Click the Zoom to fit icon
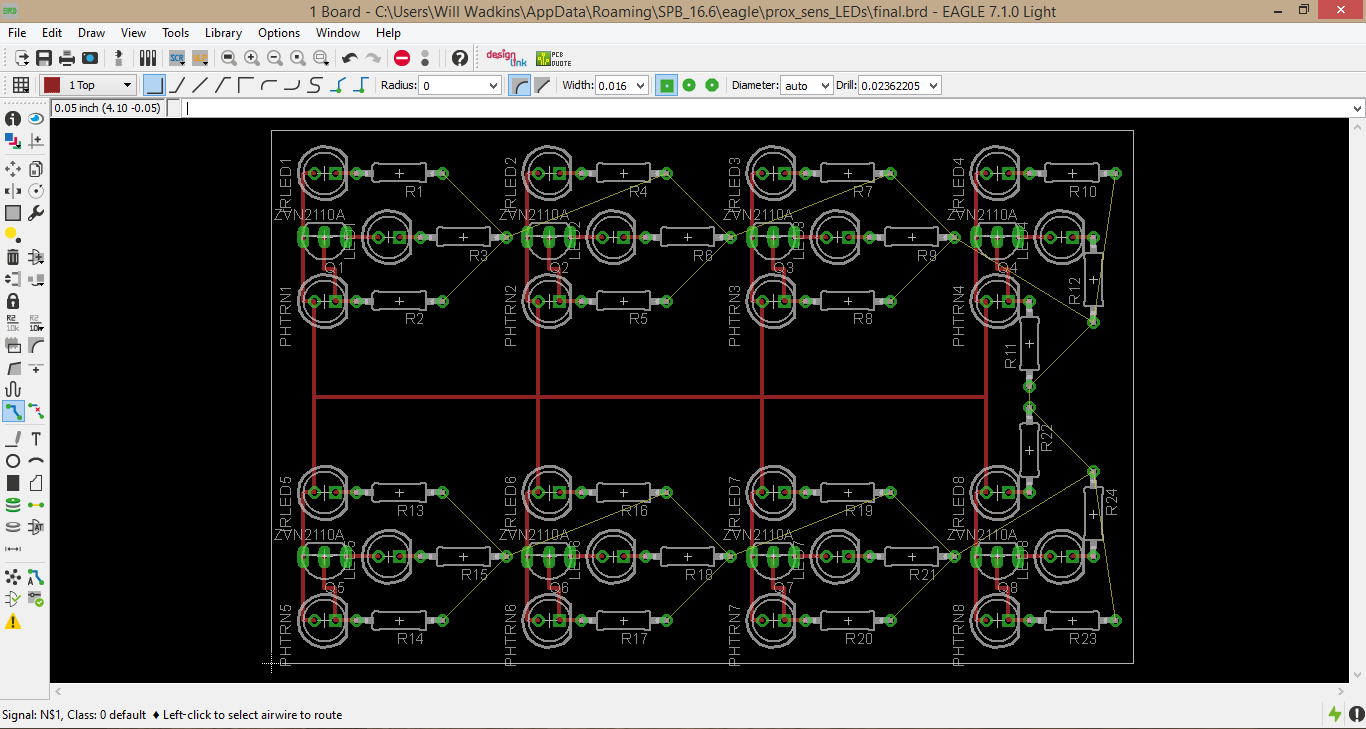The image size is (1366, 729). pyautogui.click(x=228, y=57)
